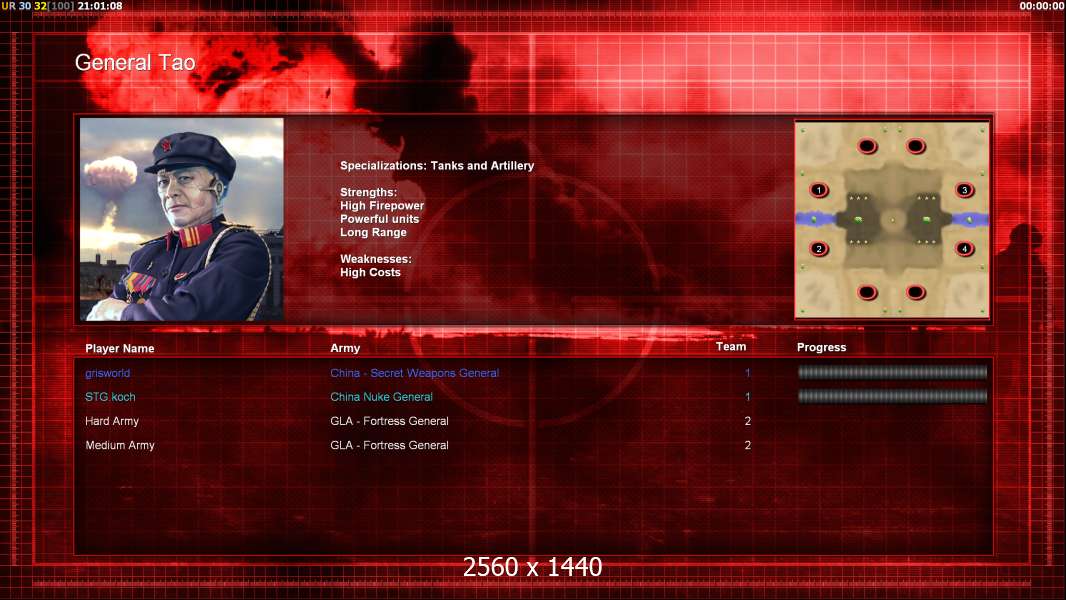Click start position 3 marker on minimap
This screenshot has height=600, width=1066.
click(964, 190)
